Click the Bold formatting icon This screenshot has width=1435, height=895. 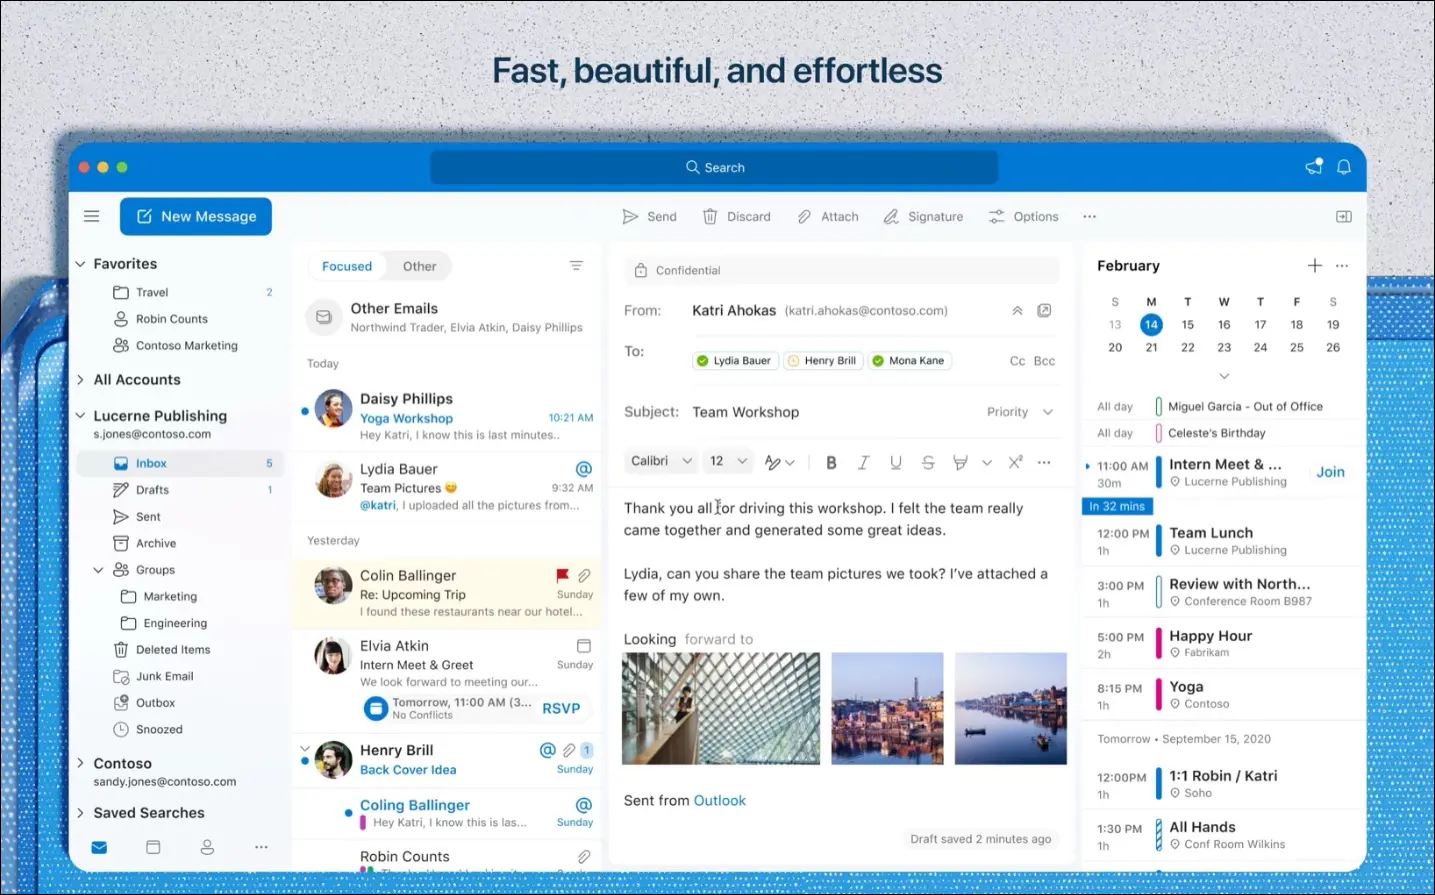(x=831, y=462)
